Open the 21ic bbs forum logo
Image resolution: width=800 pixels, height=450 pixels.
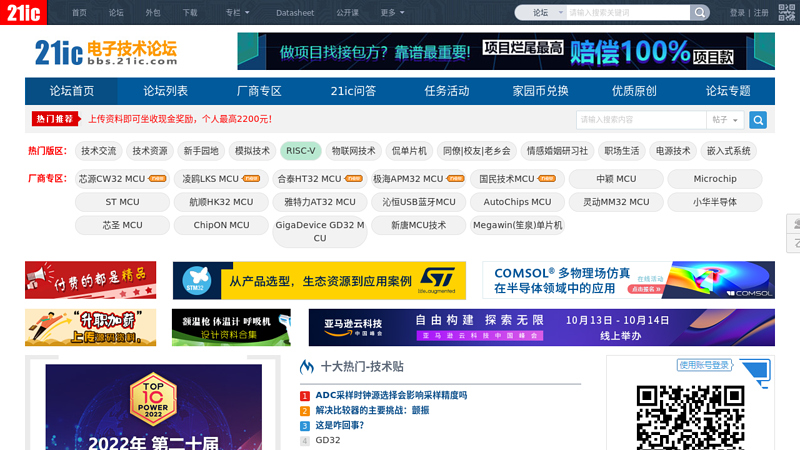click(x=106, y=52)
